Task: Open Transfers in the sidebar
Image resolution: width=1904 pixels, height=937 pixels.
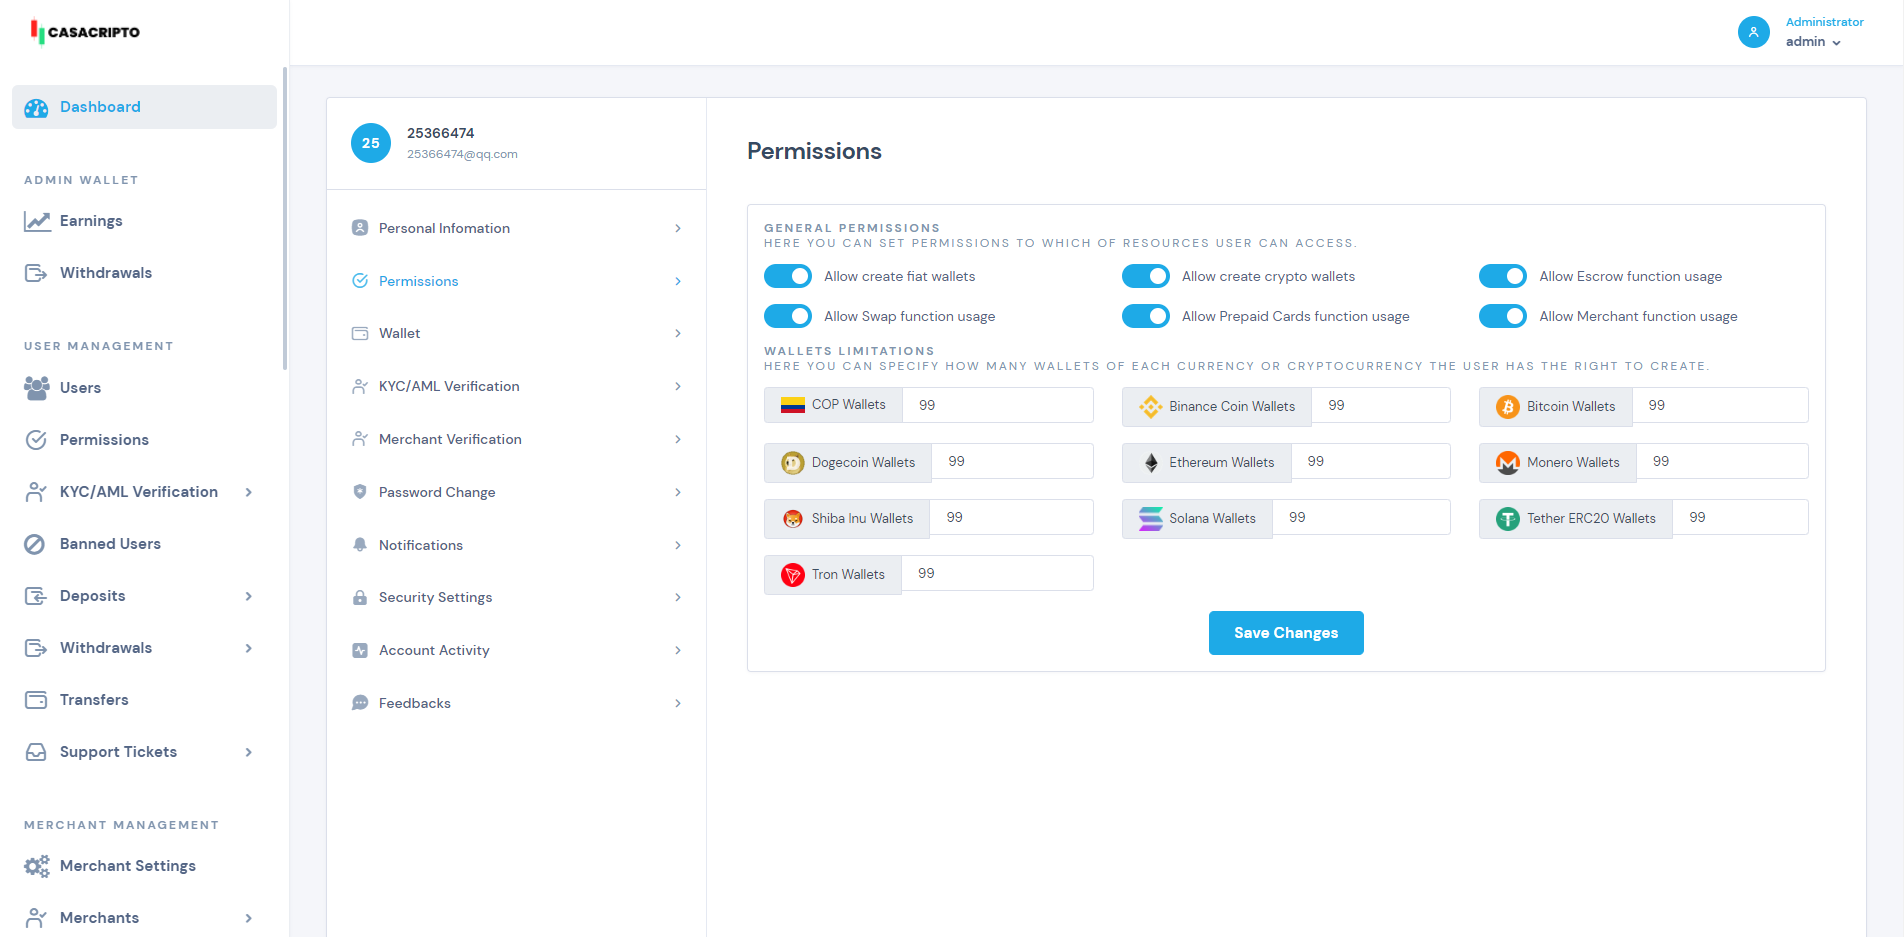Action: 94,700
